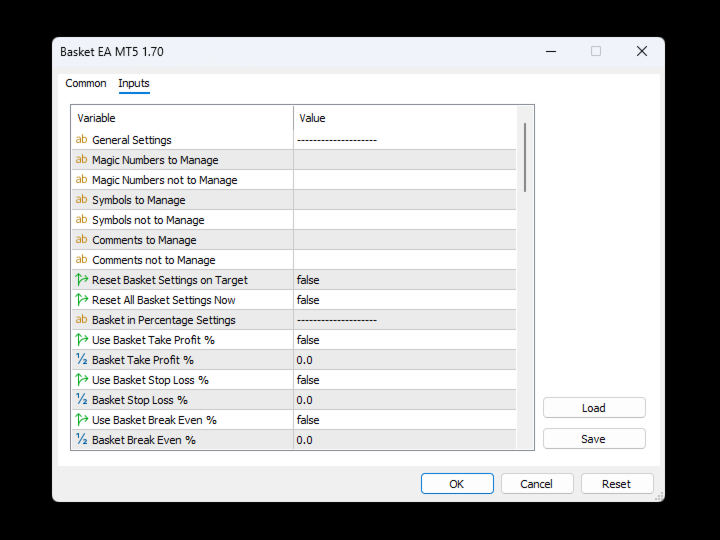This screenshot has width=720, height=540.
Task: Select the 'Reset Basket Settings on Target' label
Action: (x=170, y=280)
